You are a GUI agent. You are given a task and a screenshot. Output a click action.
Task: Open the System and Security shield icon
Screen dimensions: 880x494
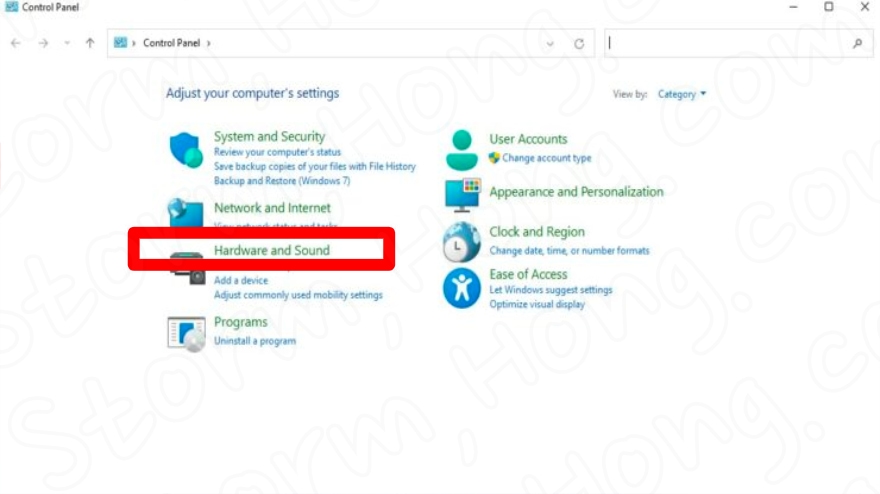[x=186, y=150]
